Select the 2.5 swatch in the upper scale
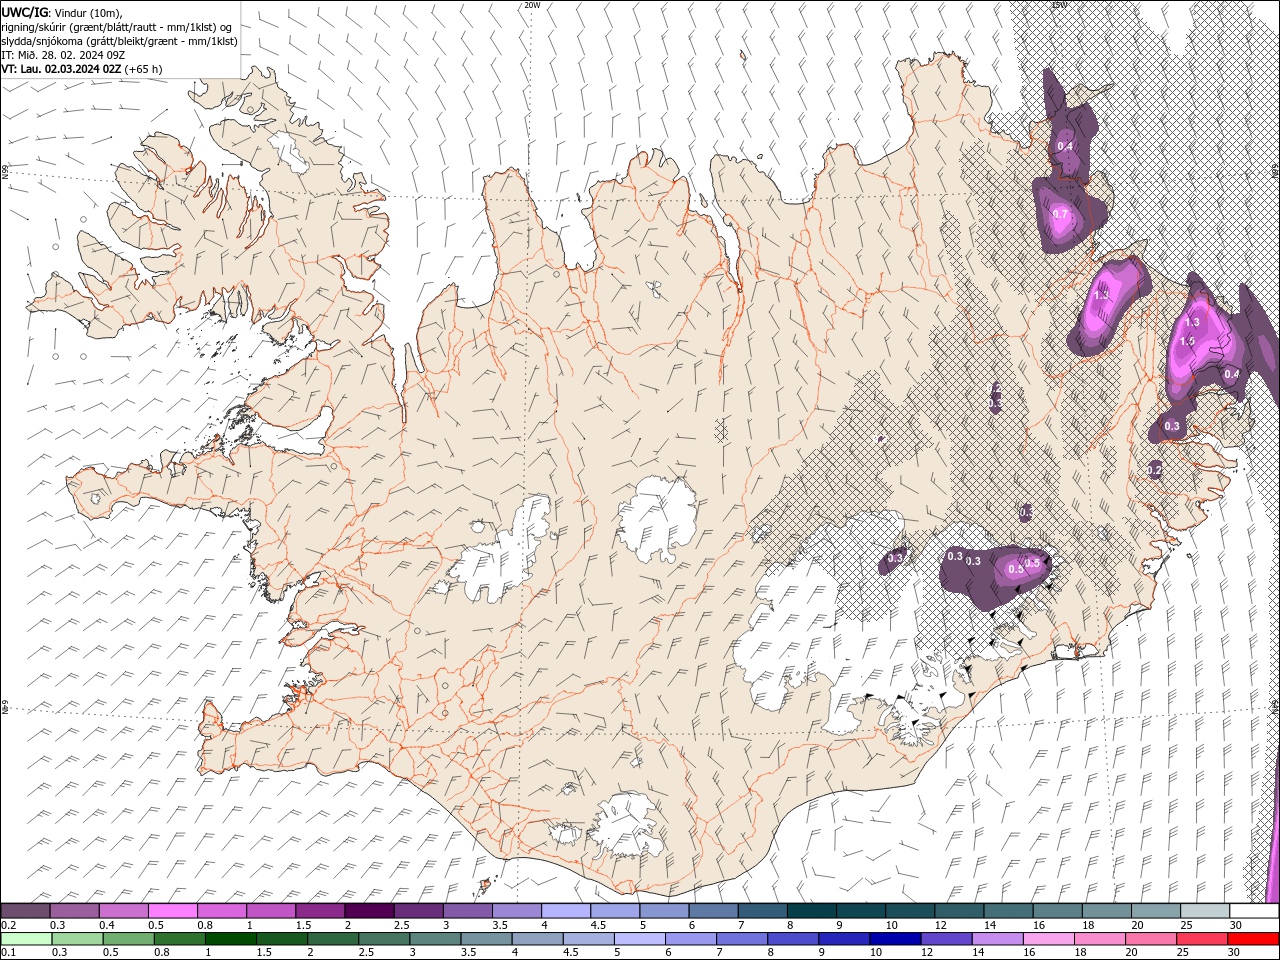This screenshot has width=1280, height=960. [x=418, y=910]
